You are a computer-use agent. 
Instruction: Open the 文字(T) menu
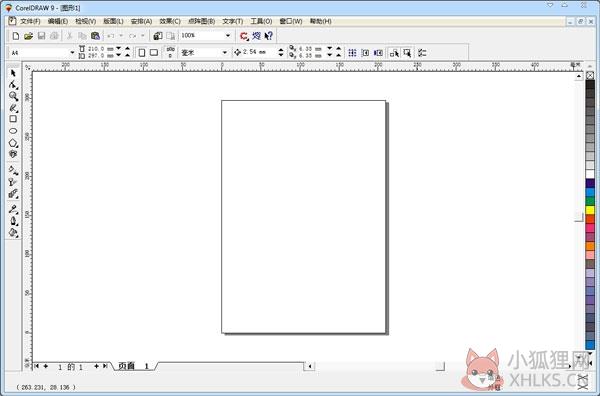coord(233,21)
